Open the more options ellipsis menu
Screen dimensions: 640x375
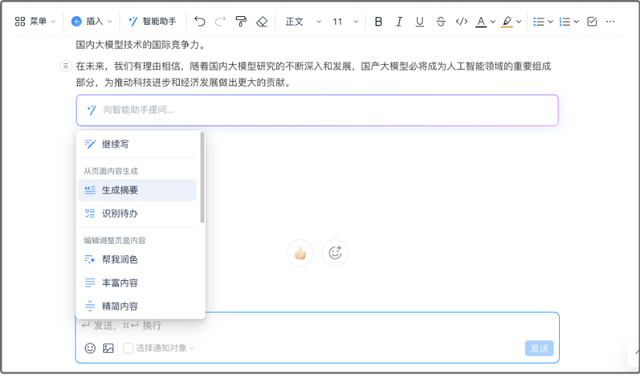pyautogui.click(x=610, y=21)
